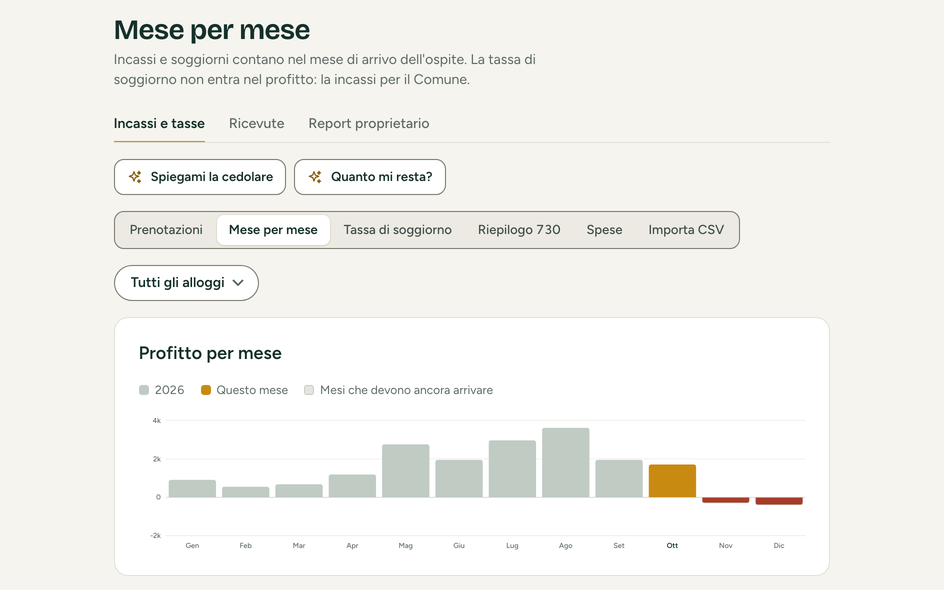Click the Set bar in the chart

619,479
